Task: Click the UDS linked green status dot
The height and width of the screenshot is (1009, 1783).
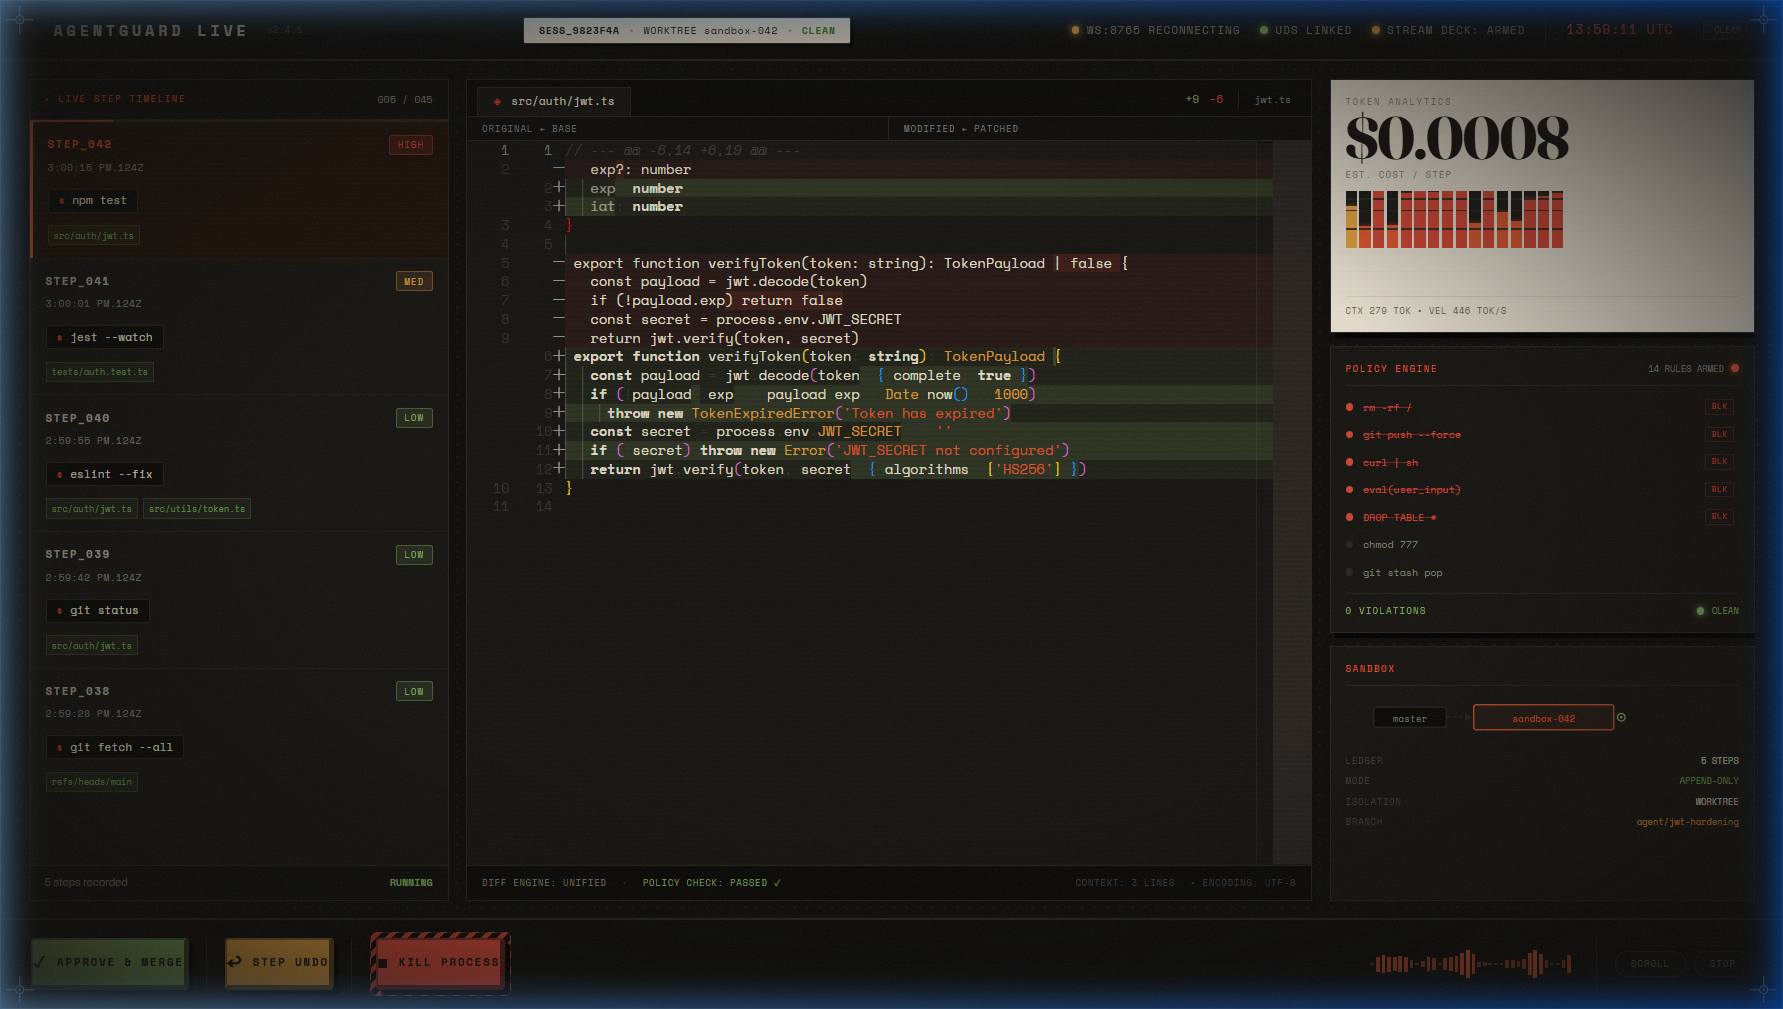Action: click(1264, 30)
